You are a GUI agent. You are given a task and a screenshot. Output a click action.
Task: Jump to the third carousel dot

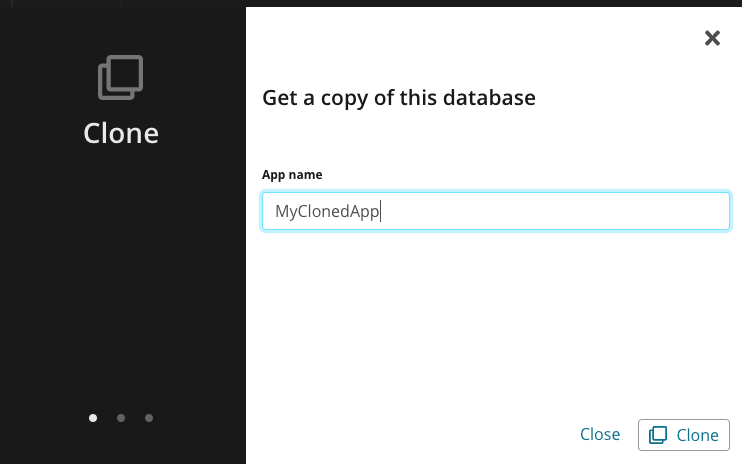point(149,418)
